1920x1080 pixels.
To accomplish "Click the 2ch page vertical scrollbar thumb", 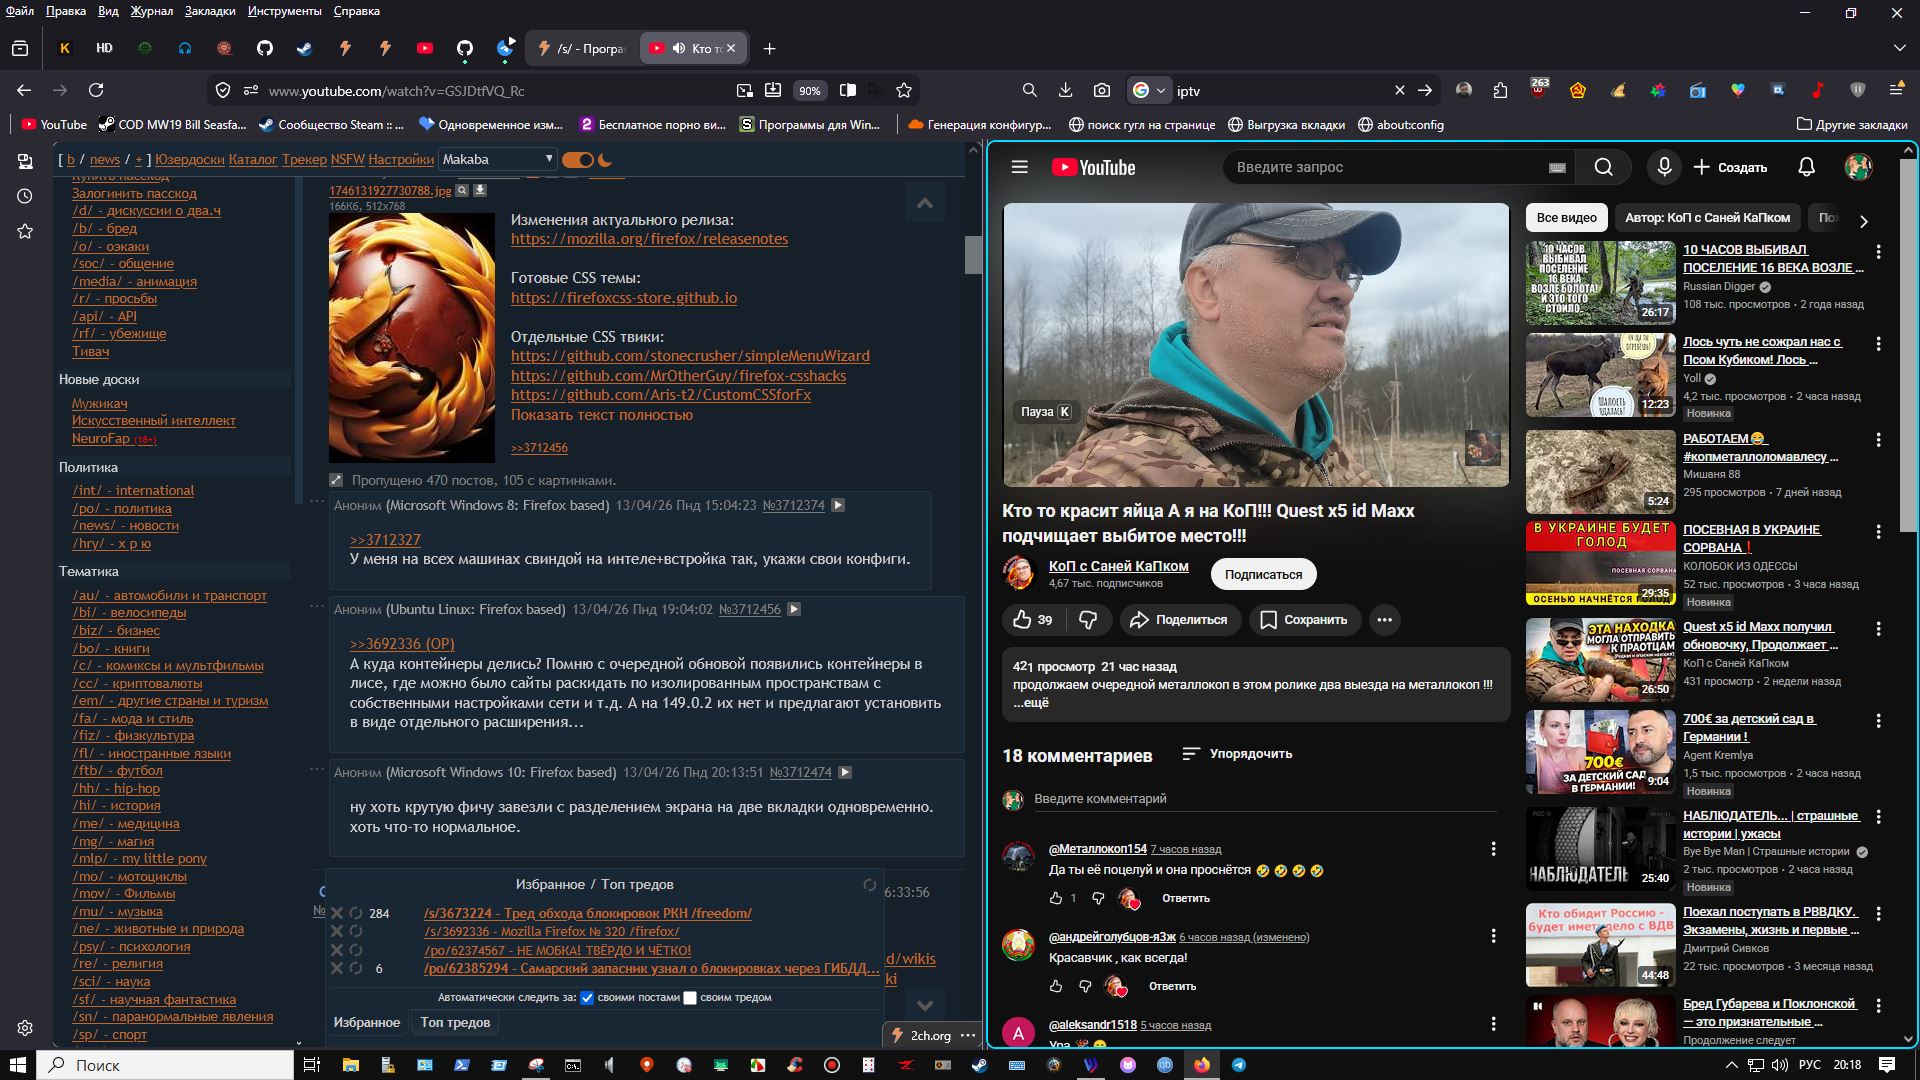I will [x=973, y=254].
